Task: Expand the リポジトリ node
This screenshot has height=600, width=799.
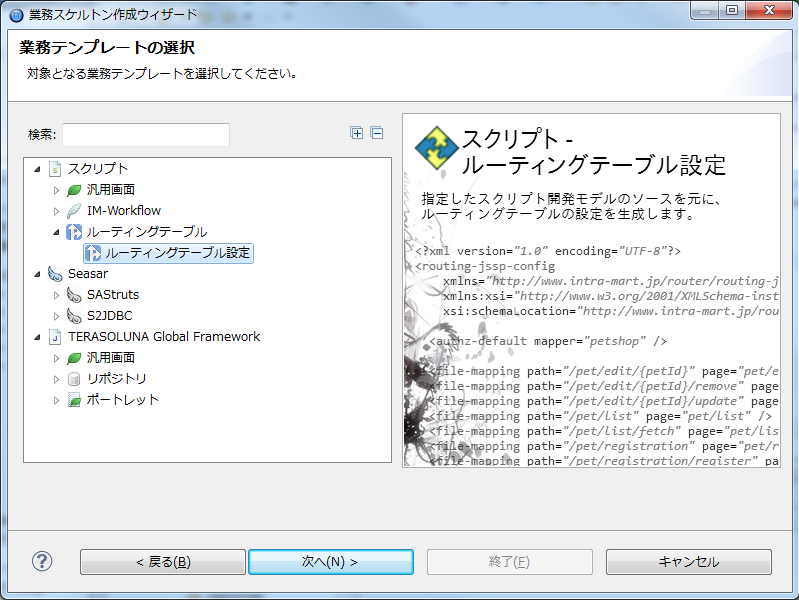Action: click(x=57, y=379)
